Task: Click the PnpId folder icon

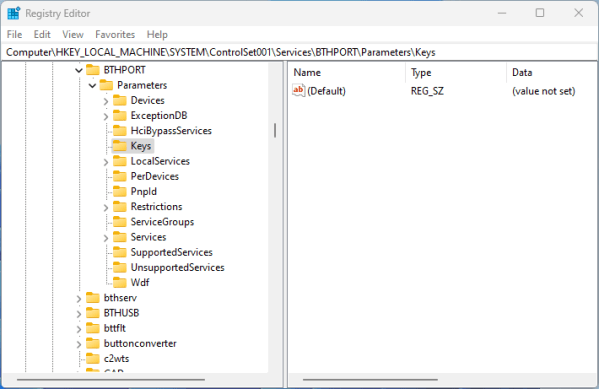Action: (120, 191)
